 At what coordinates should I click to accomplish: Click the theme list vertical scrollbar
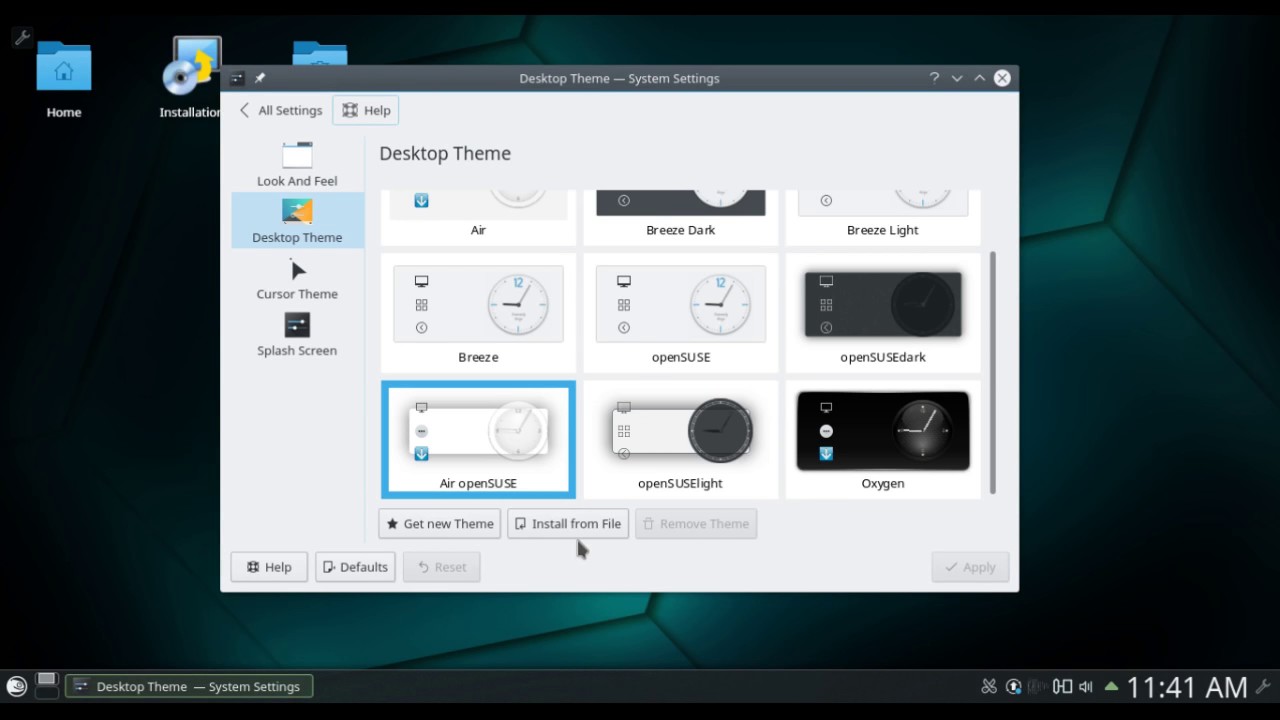click(993, 370)
